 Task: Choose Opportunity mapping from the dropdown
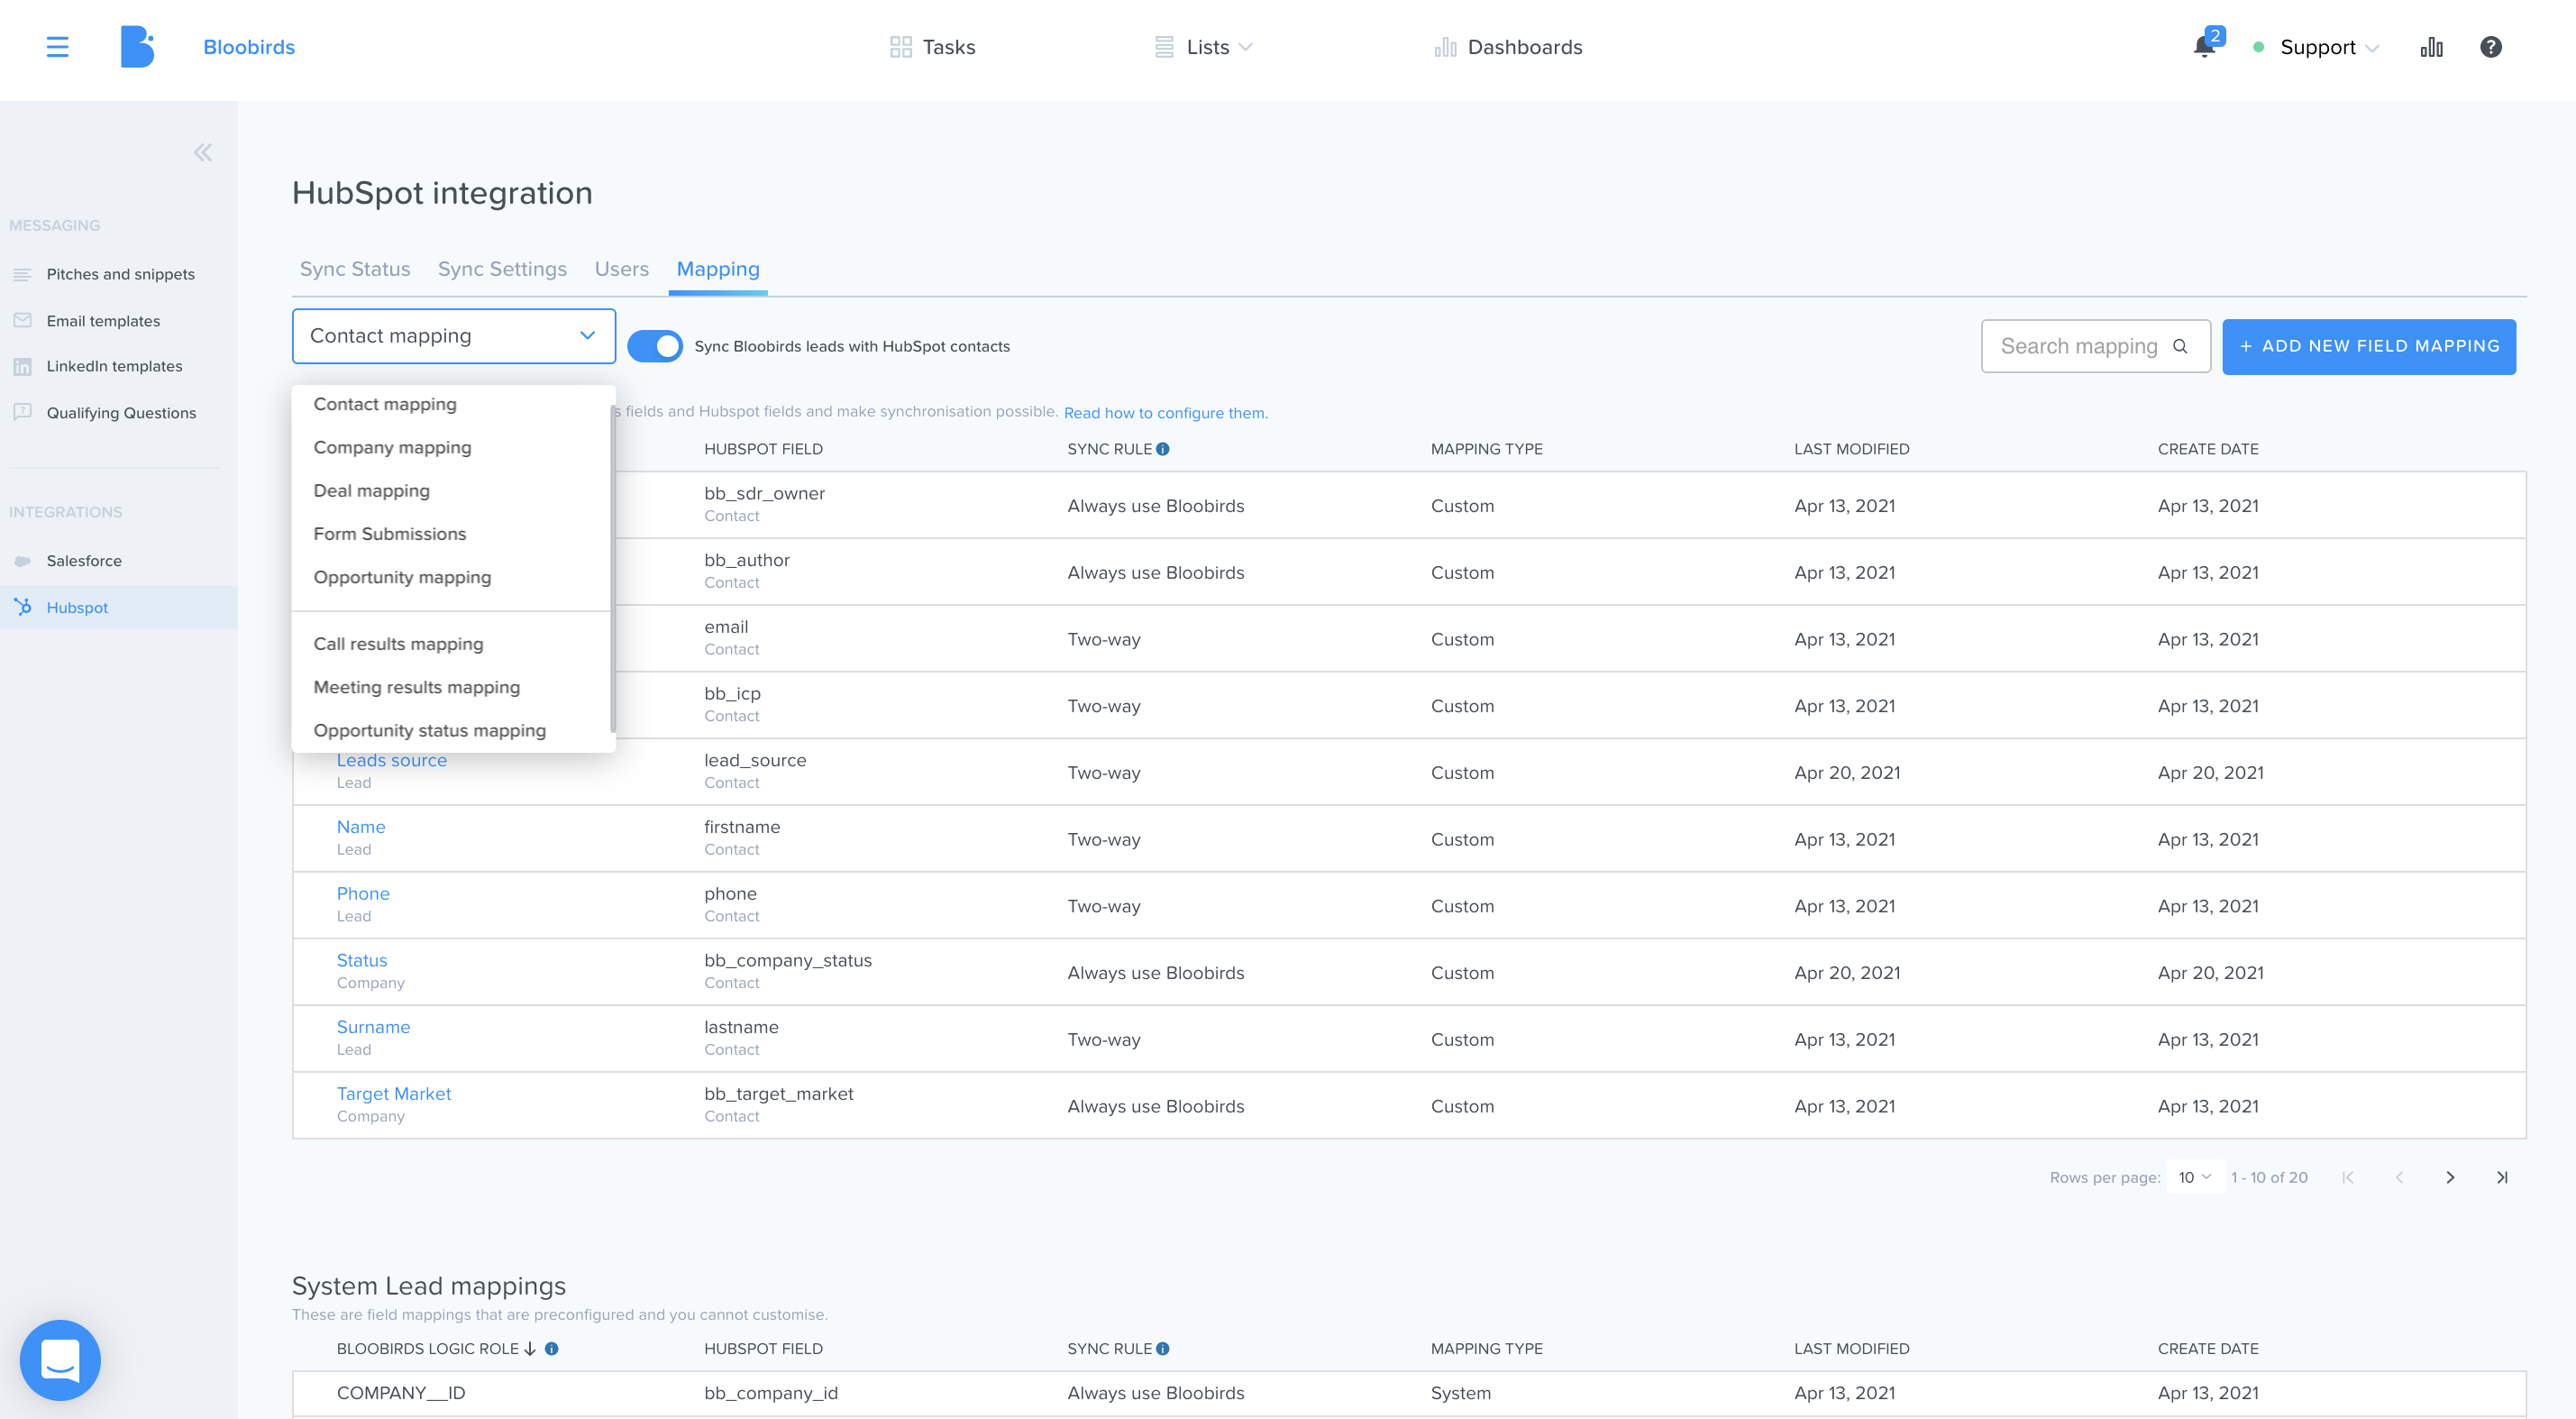click(x=402, y=577)
